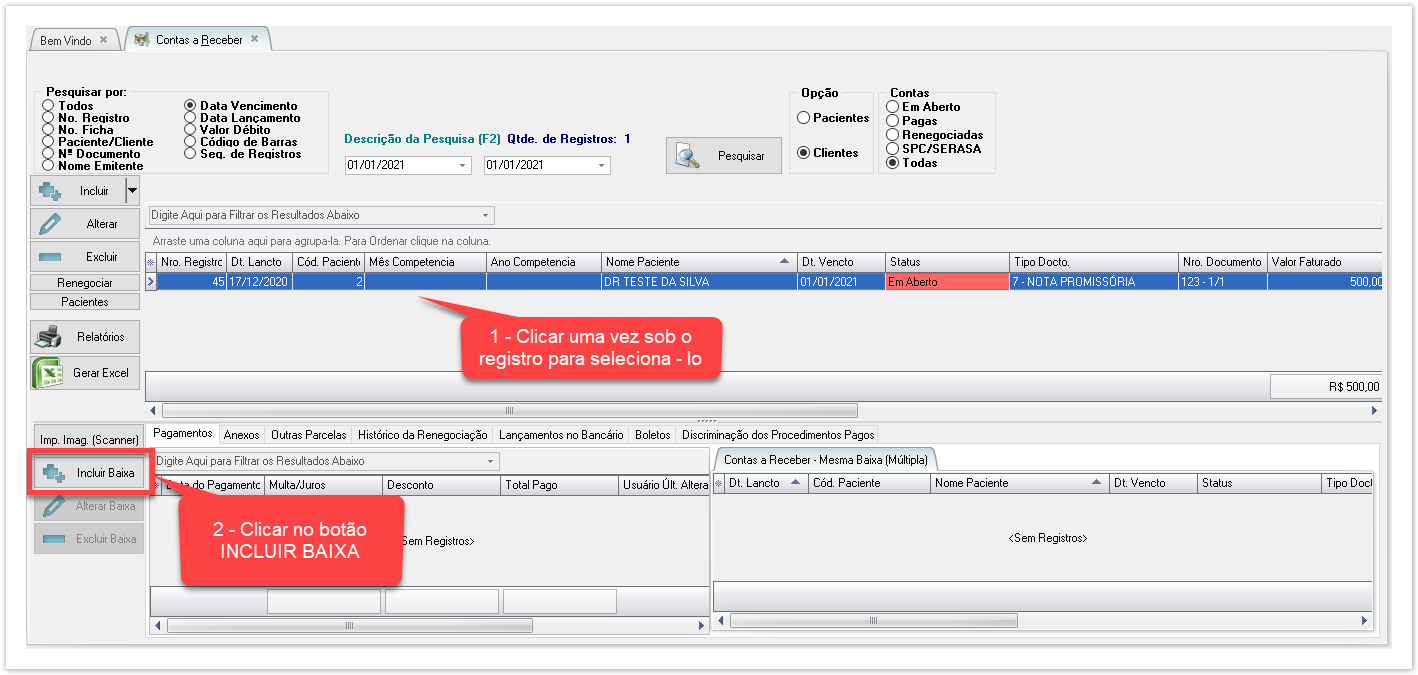Click the magnifier icon on Pesquisar button
This screenshot has height=675, width=1418.
click(688, 156)
